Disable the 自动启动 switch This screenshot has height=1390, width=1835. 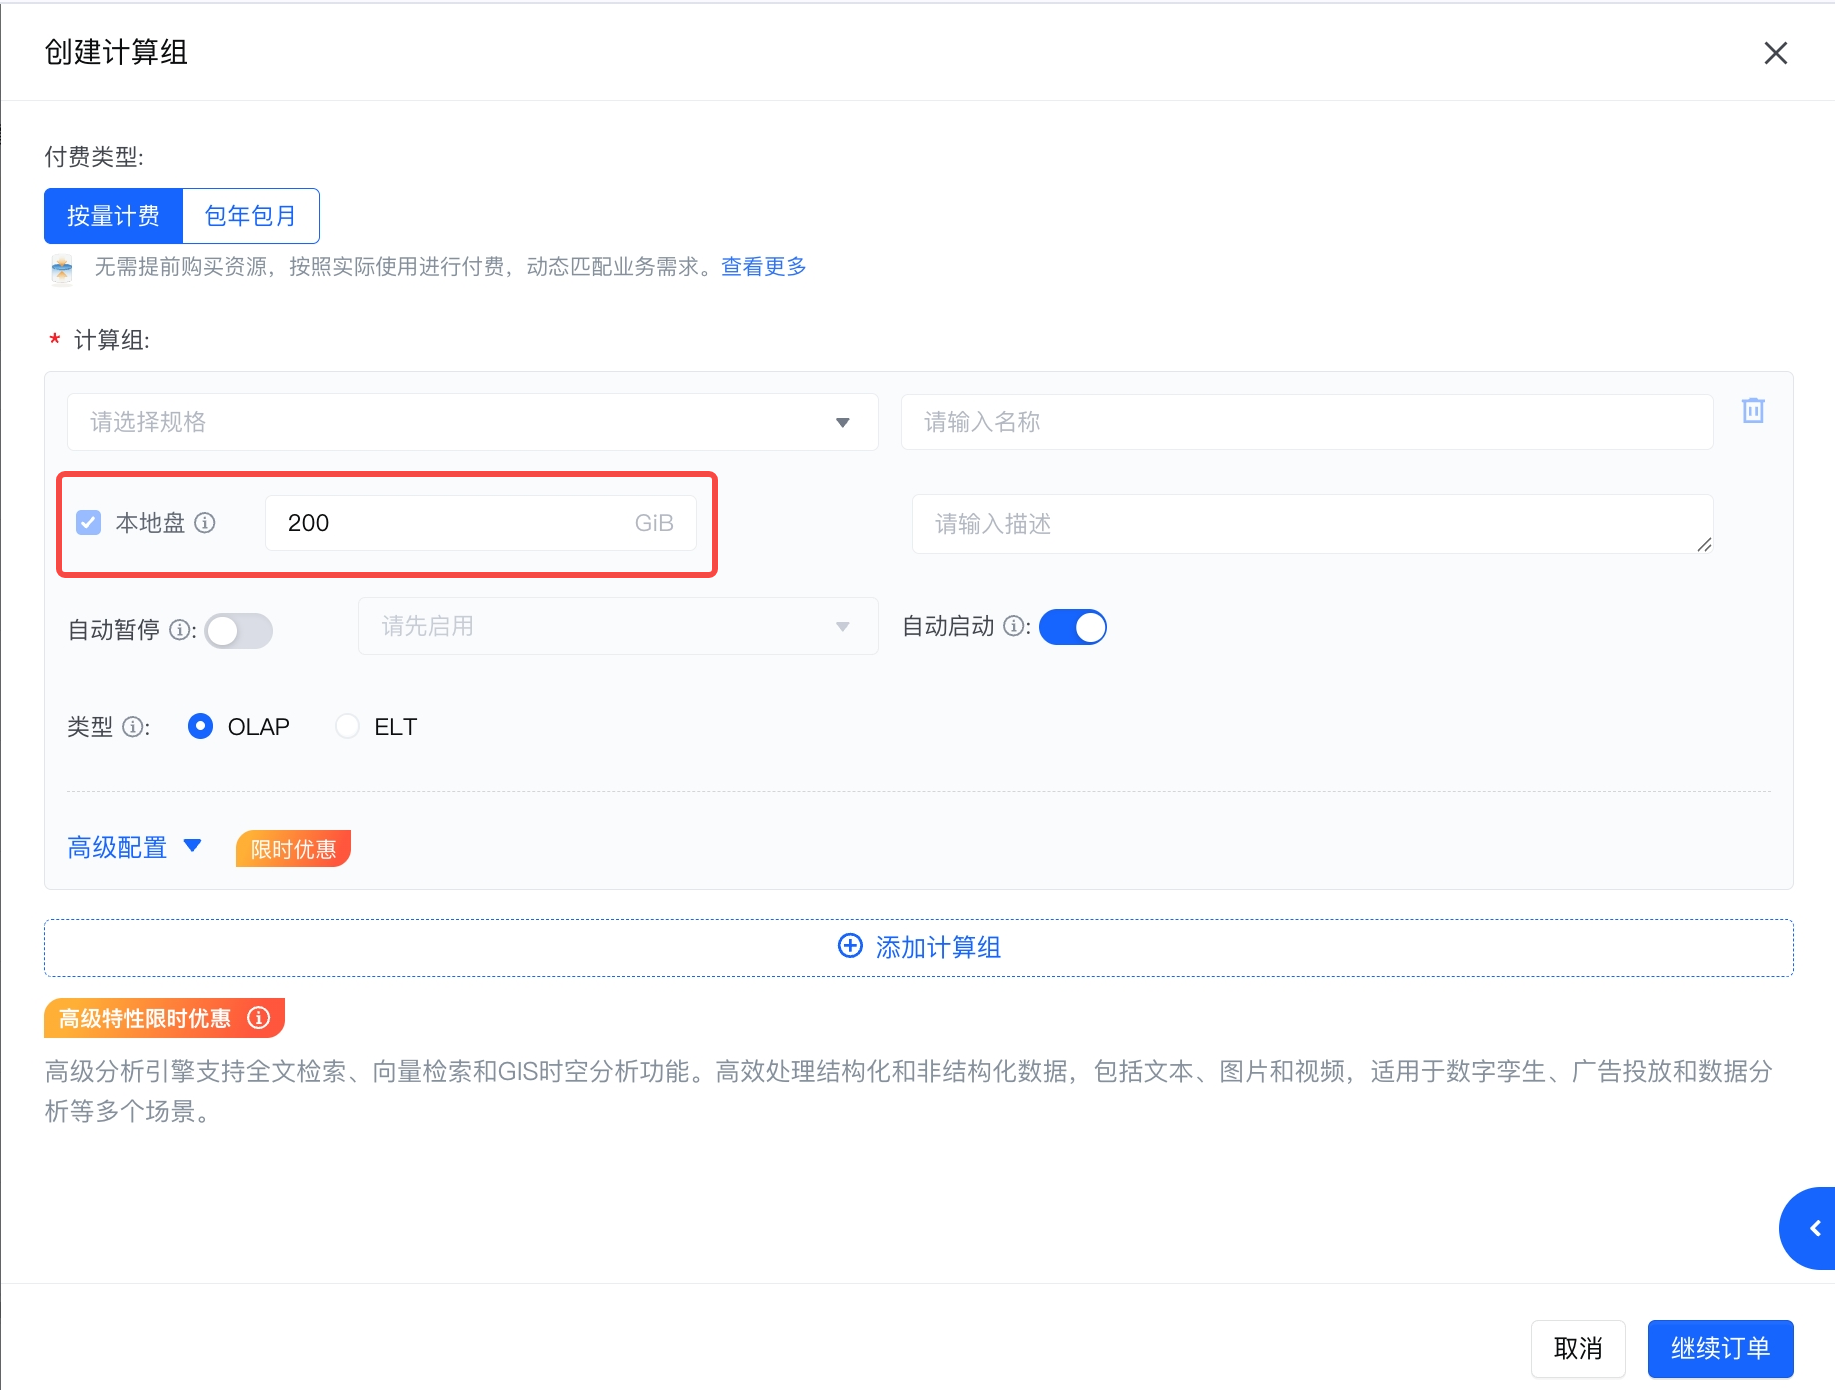1073,627
